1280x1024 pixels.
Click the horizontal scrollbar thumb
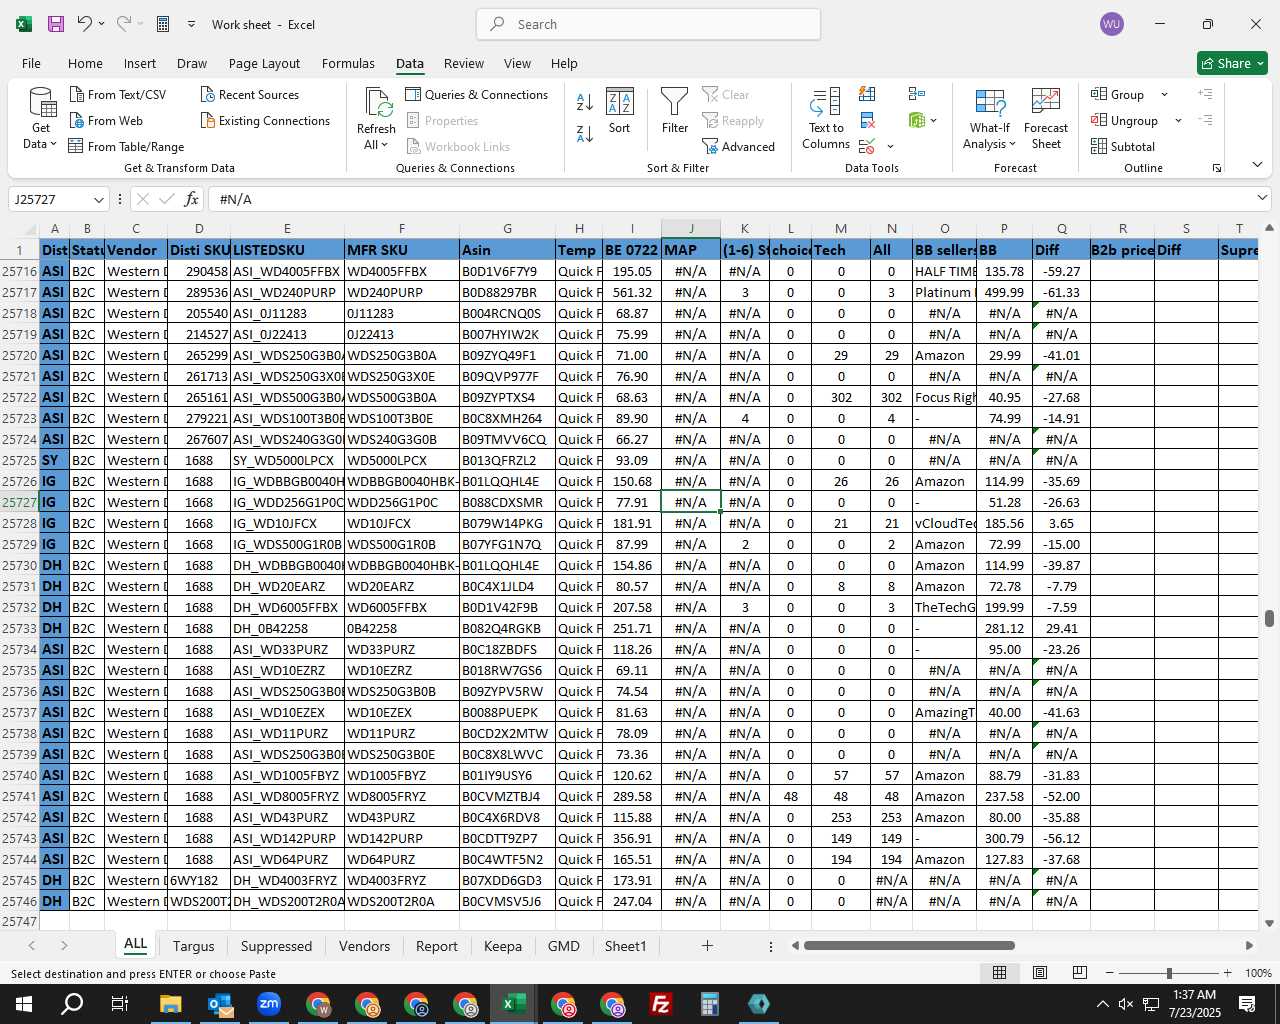[909, 945]
